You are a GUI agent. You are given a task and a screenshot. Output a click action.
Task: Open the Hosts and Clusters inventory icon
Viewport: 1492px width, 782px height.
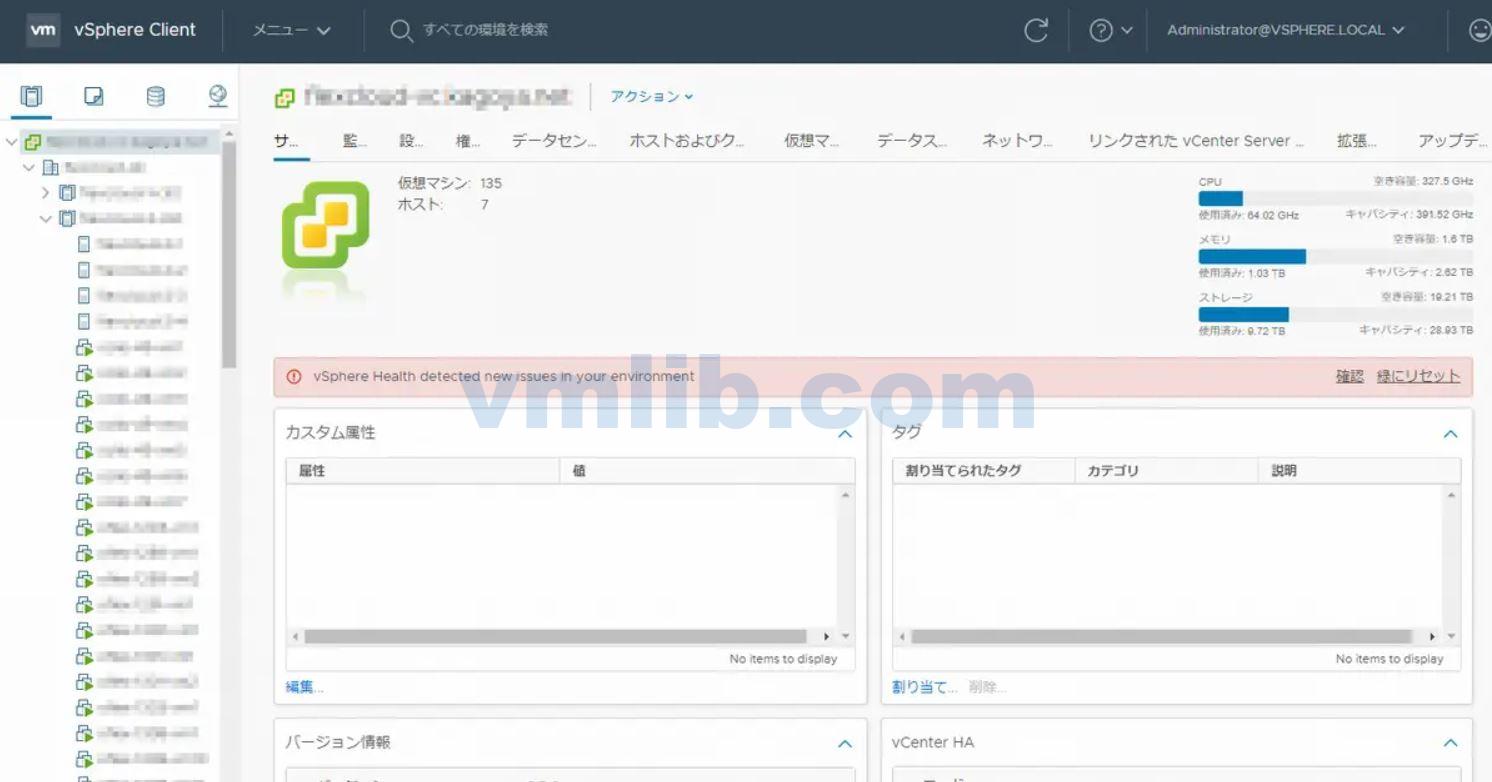[x=31, y=96]
